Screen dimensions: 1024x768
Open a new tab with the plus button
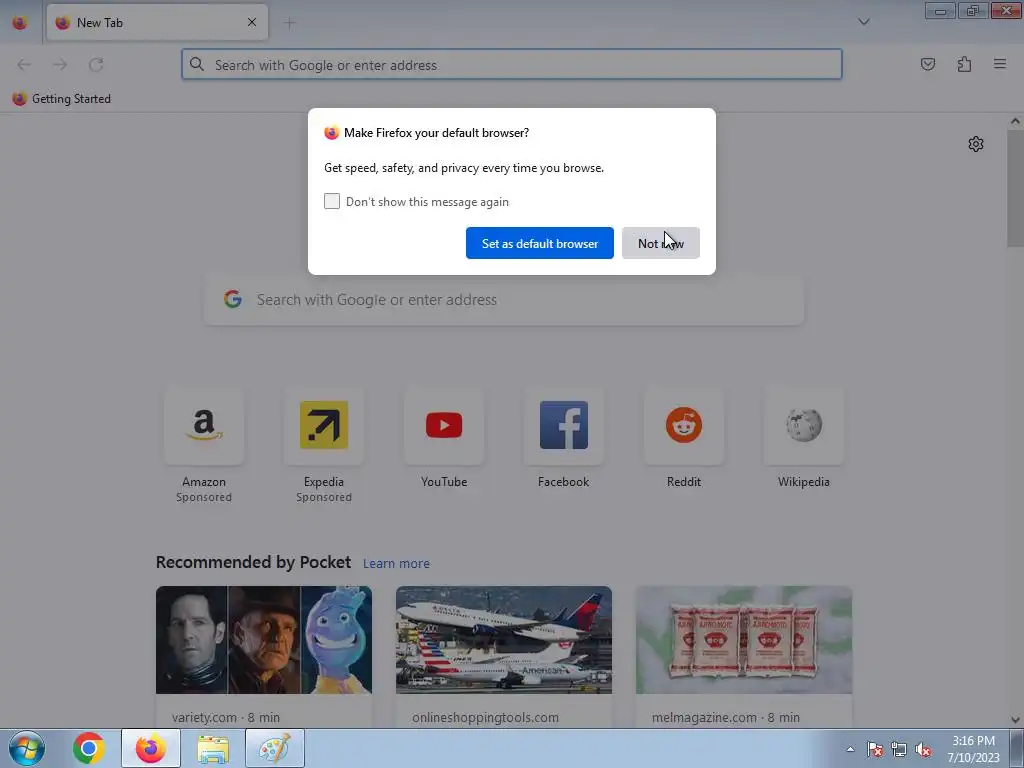click(289, 23)
